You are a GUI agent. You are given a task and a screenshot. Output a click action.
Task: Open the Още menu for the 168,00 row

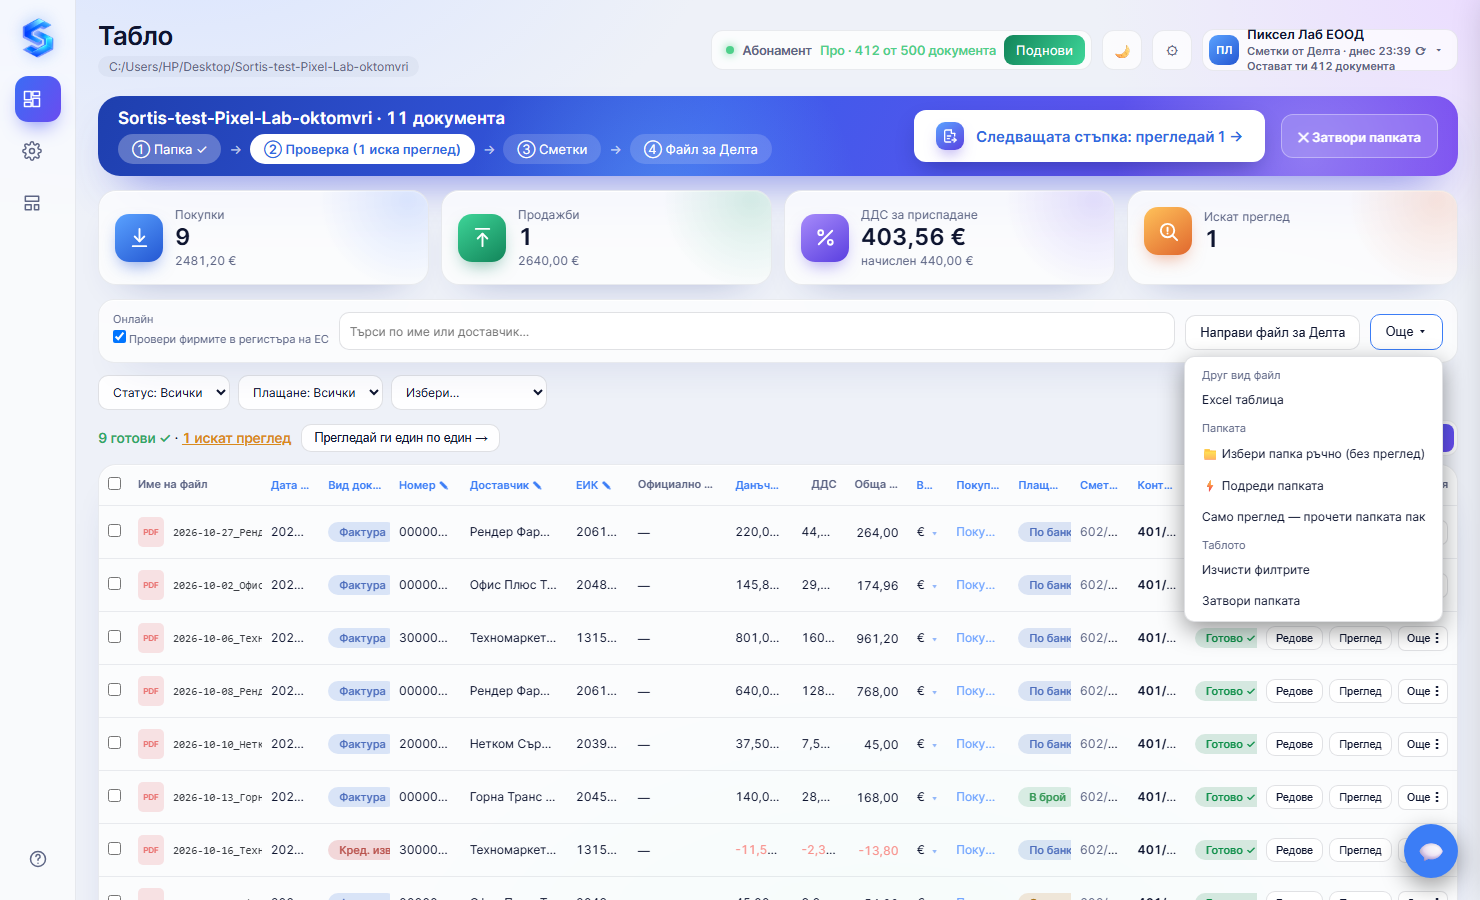pyautogui.click(x=1423, y=797)
